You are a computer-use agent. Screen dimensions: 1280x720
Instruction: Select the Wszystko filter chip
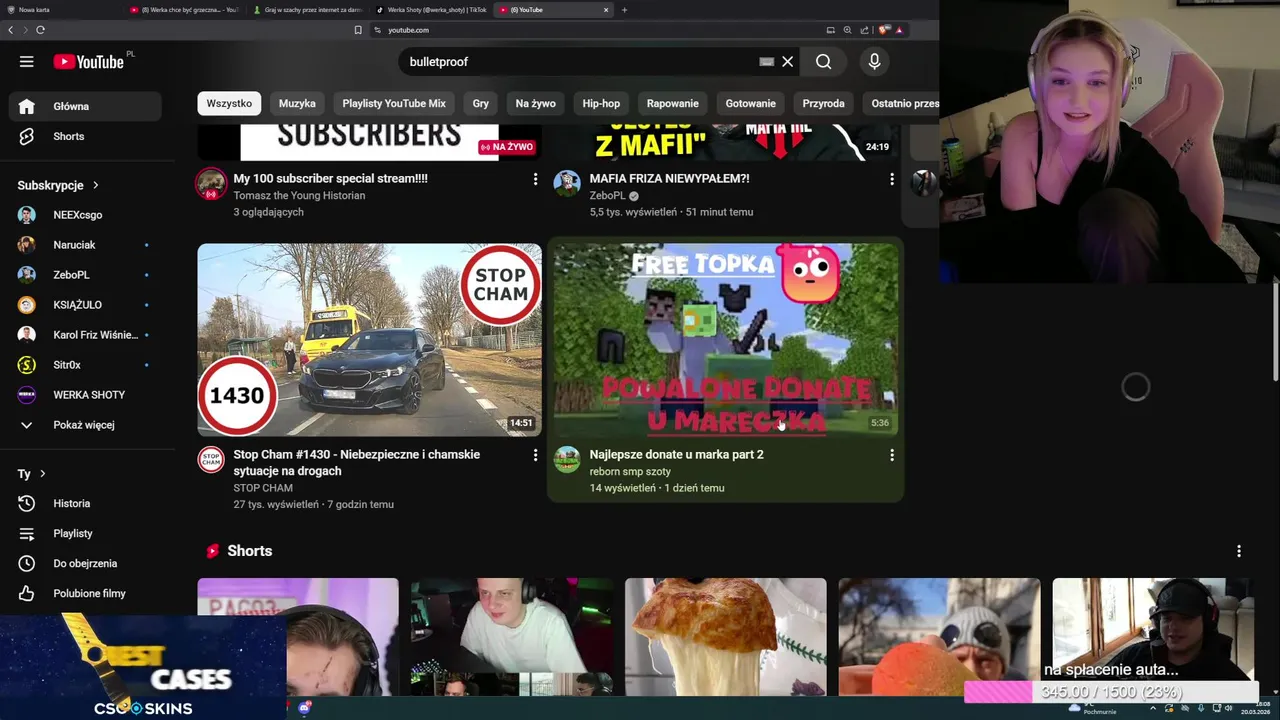point(229,103)
